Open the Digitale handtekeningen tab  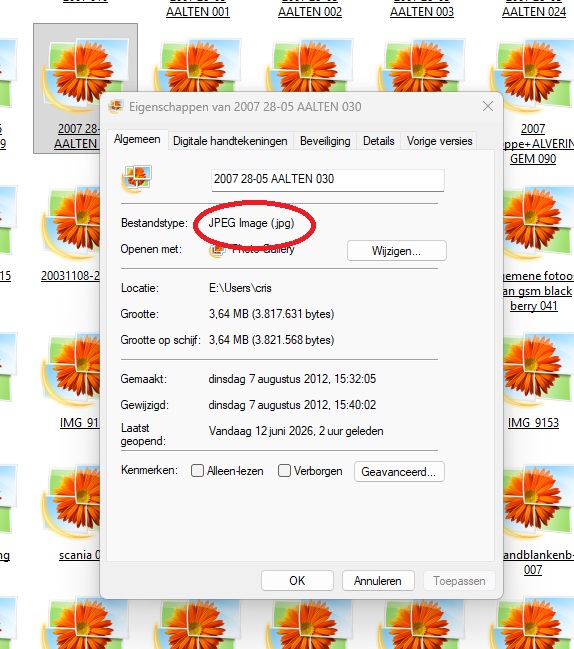(230, 141)
